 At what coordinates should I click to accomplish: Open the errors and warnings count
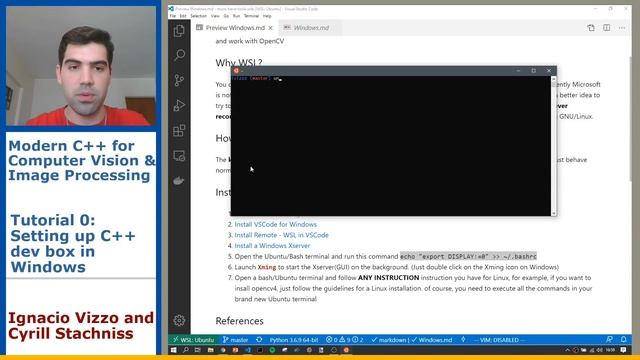click(344, 340)
